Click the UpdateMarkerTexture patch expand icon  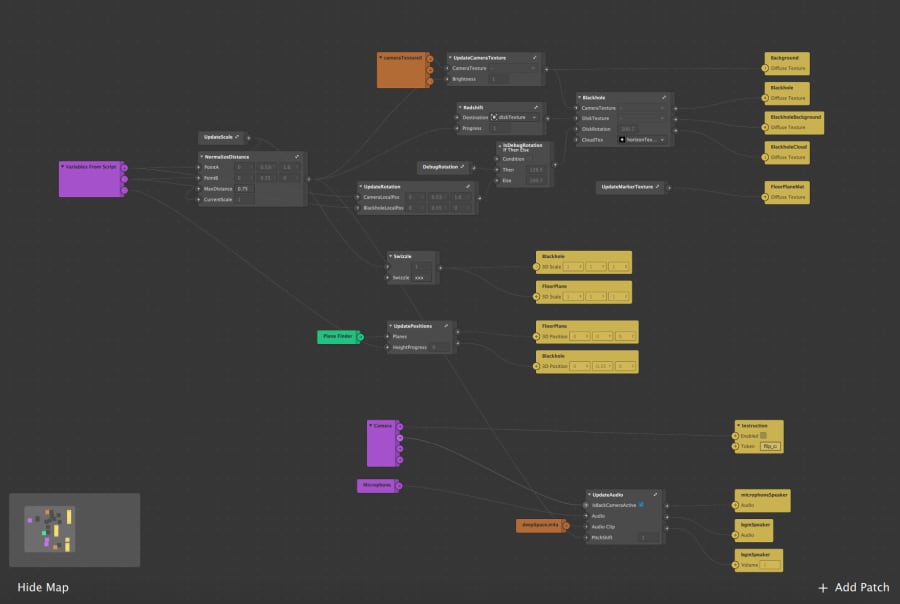tap(657, 187)
